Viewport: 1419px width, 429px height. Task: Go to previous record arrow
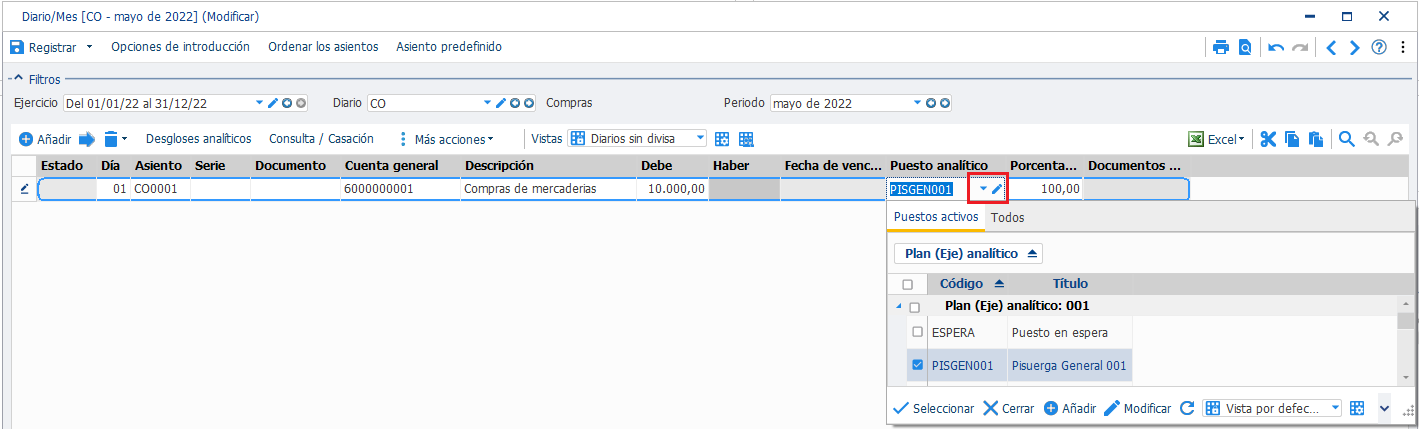(x=1331, y=47)
